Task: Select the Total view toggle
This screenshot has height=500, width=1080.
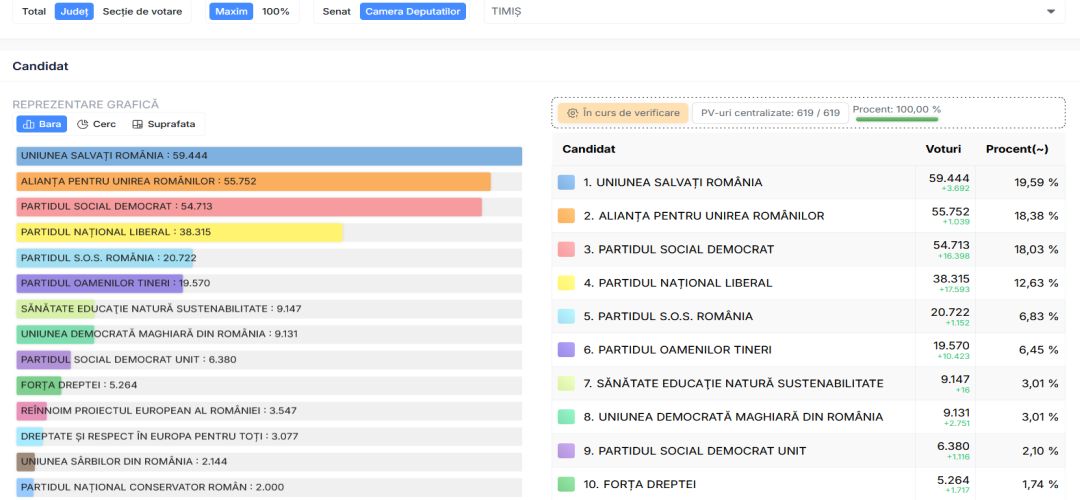Action: (x=34, y=12)
